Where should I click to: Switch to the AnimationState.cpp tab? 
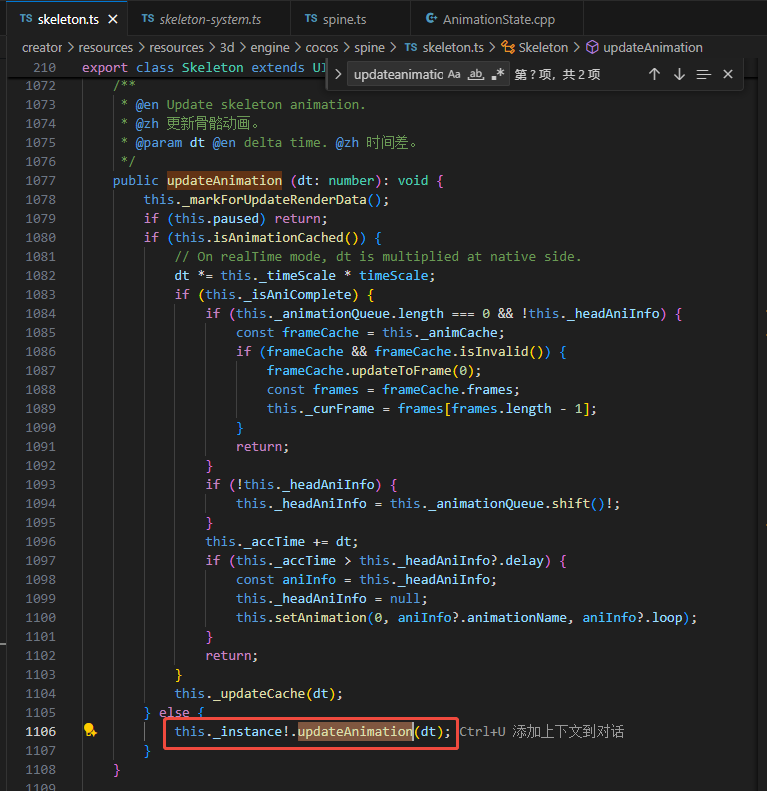click(x=499, y=19)
